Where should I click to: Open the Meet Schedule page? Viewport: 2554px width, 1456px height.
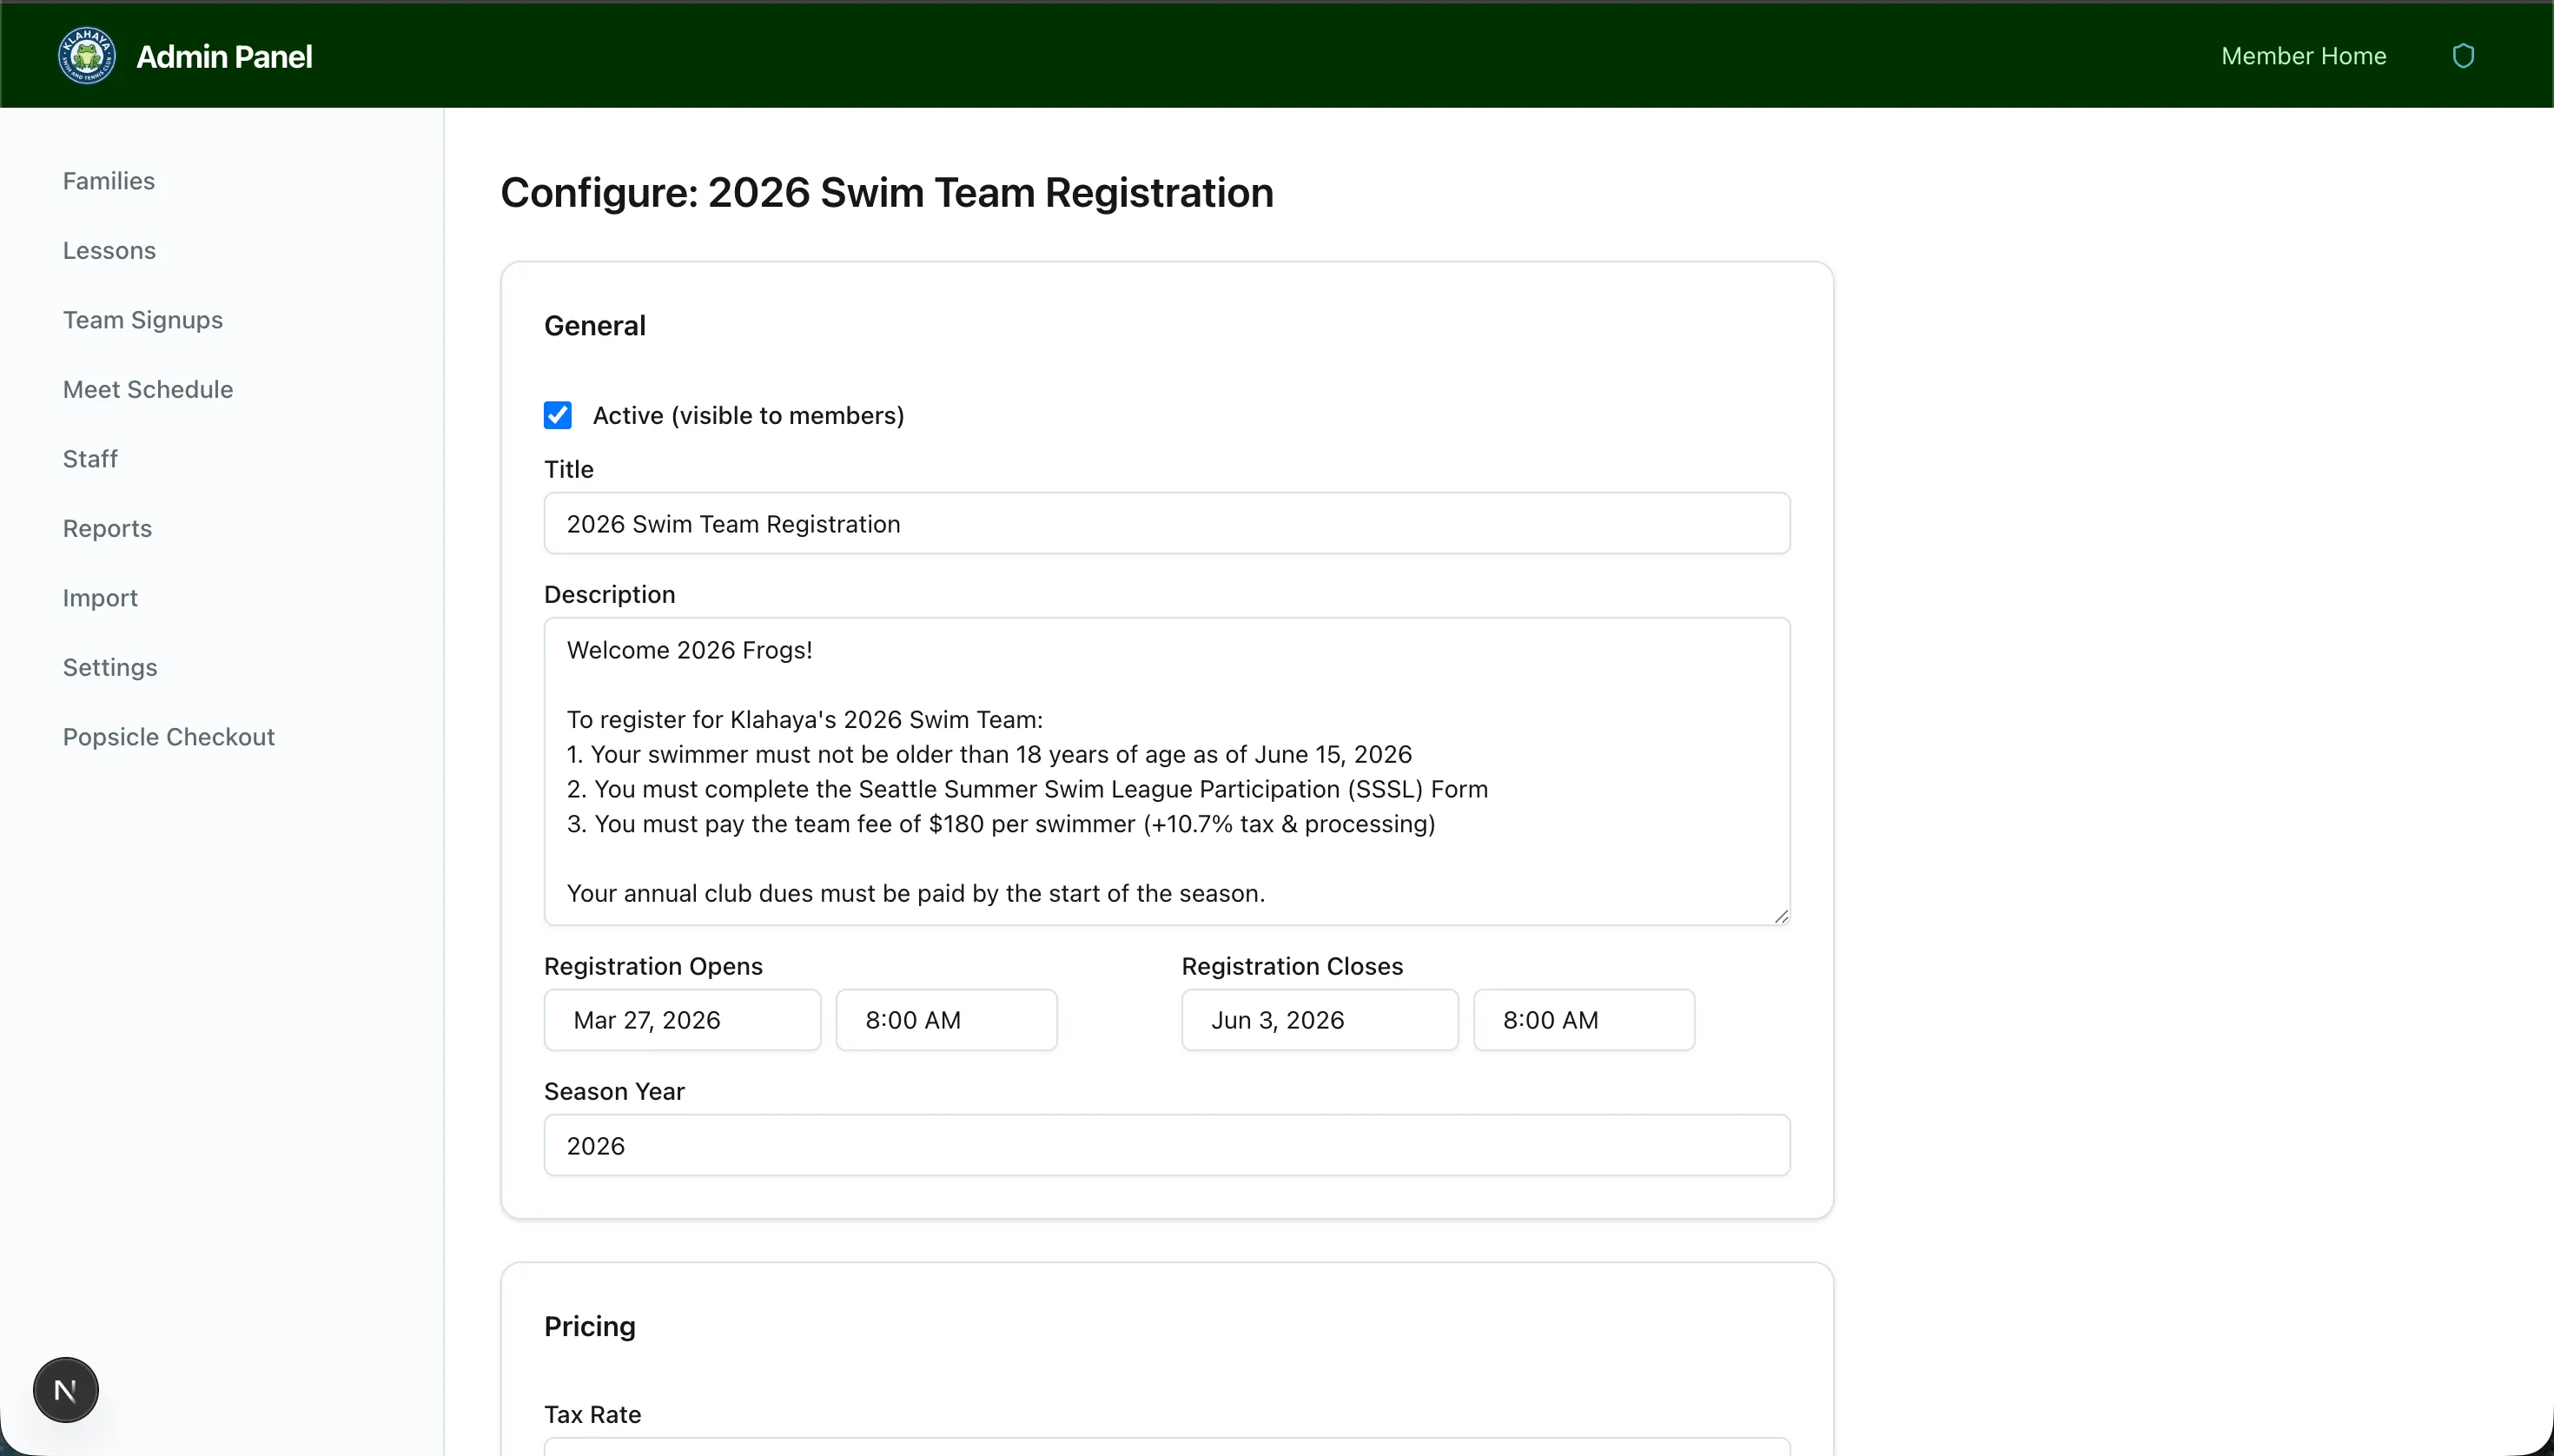(147, 389)
